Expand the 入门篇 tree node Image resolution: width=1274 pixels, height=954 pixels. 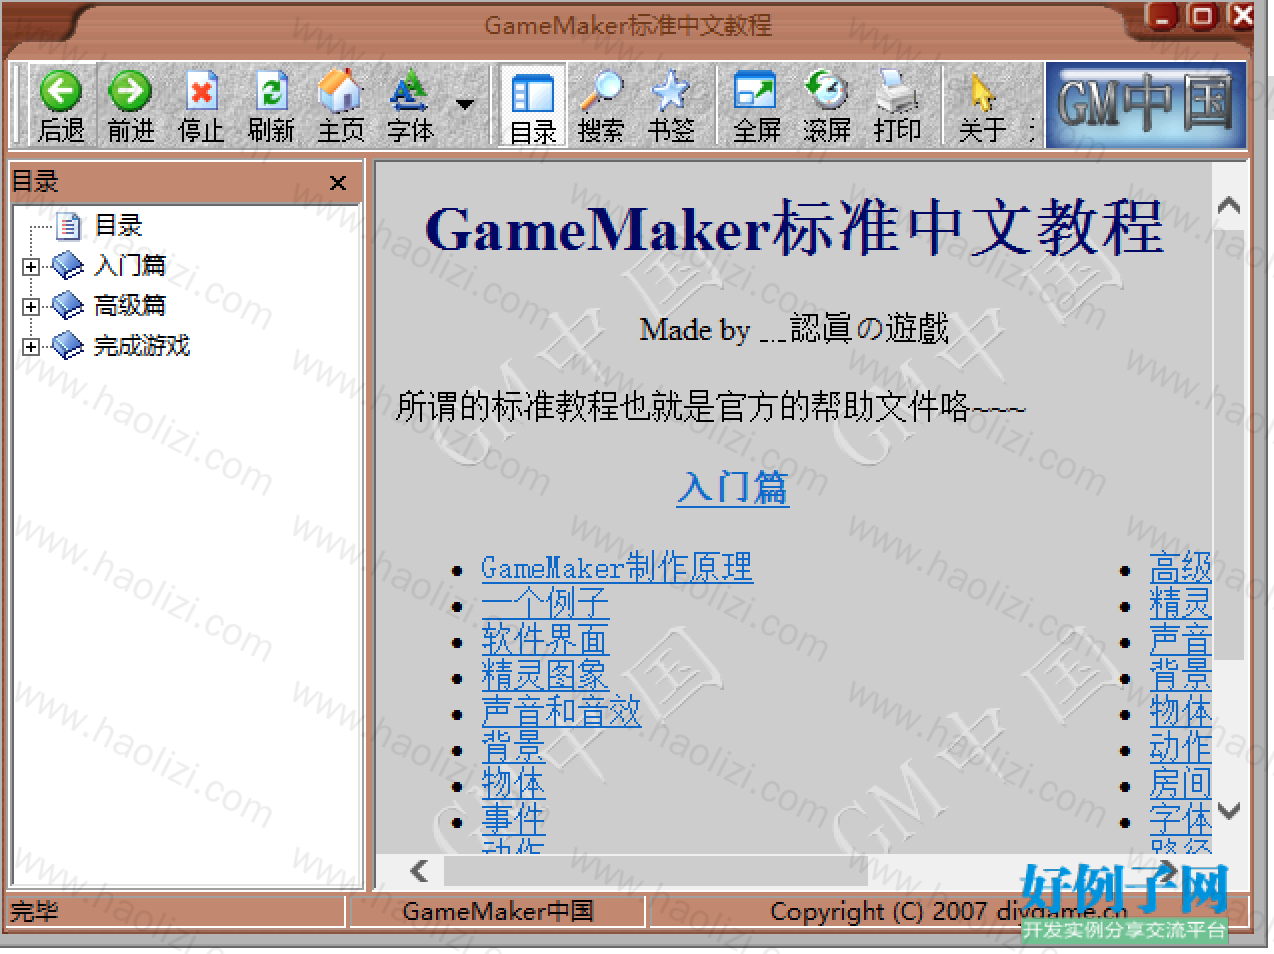point(30,267)
